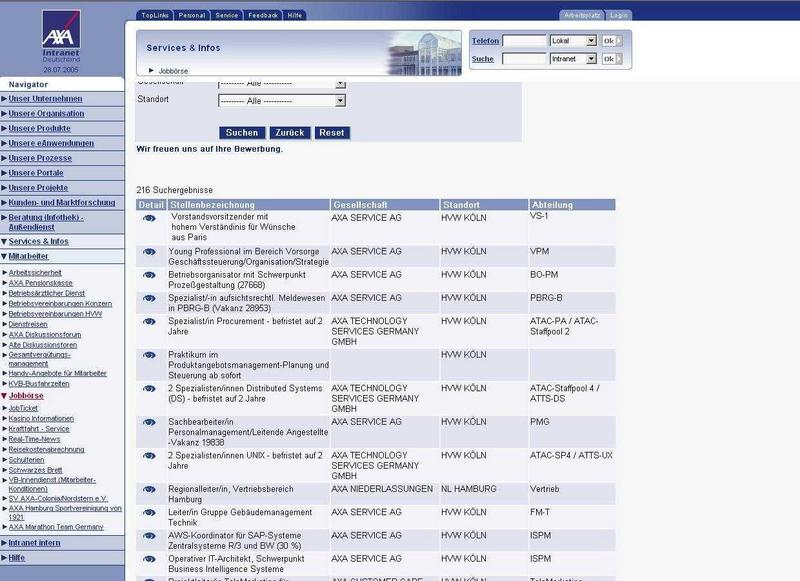The height and width of the screenshot is (581, 800).
Task: Open detail icon for Leiter/in Gebäudemanagement Technik
Action: coord(149,513)
